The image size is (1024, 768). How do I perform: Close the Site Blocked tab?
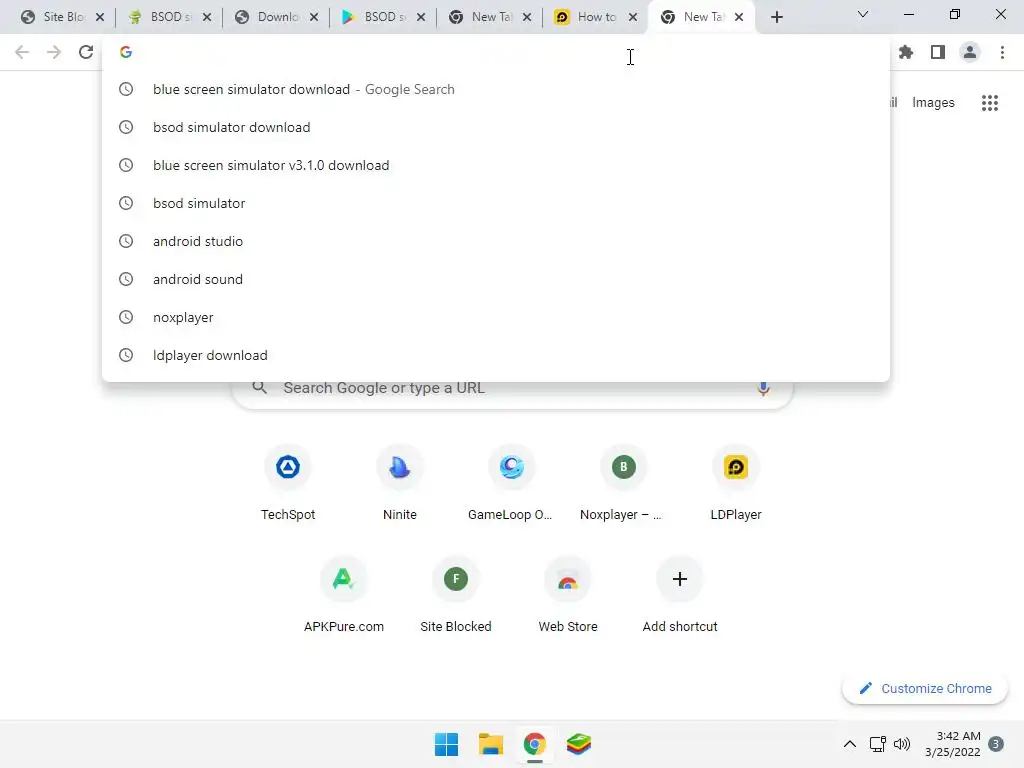coord(100,17)
